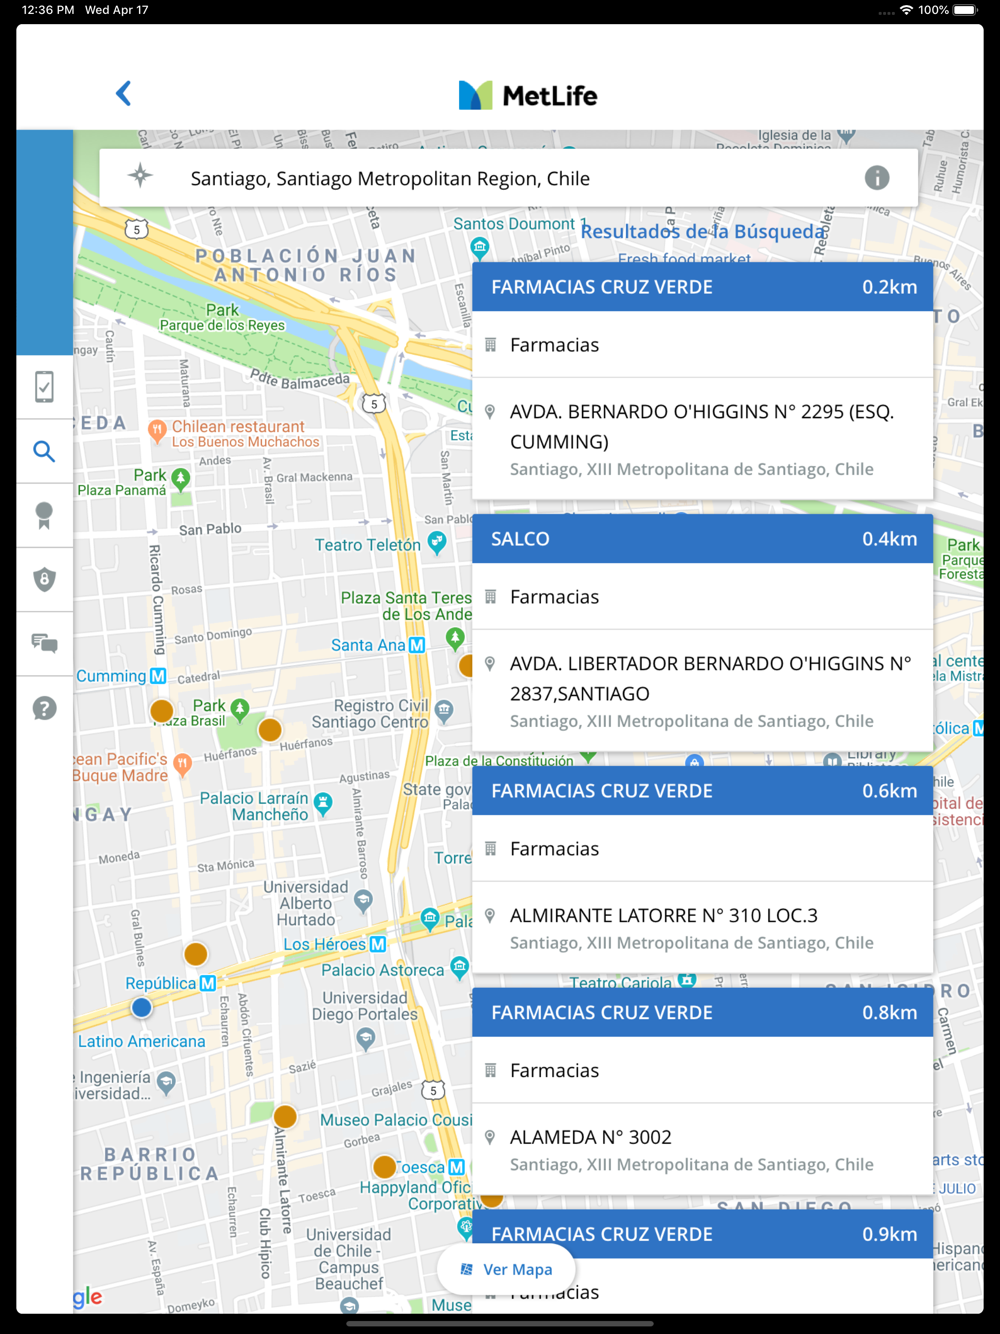Screen dimensions: 1000x1334
Task: Open the help question mark icon
Action: pos(44,708)
